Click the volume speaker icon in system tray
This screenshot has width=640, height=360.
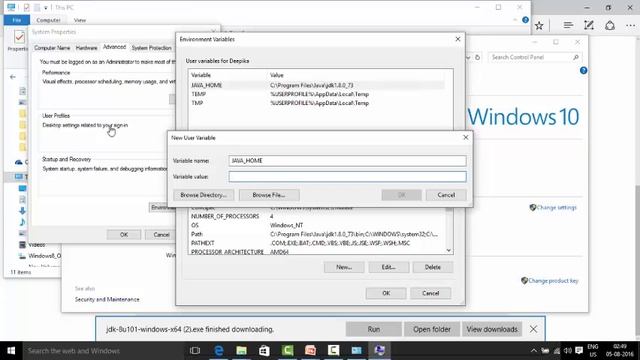pos(568,351)
